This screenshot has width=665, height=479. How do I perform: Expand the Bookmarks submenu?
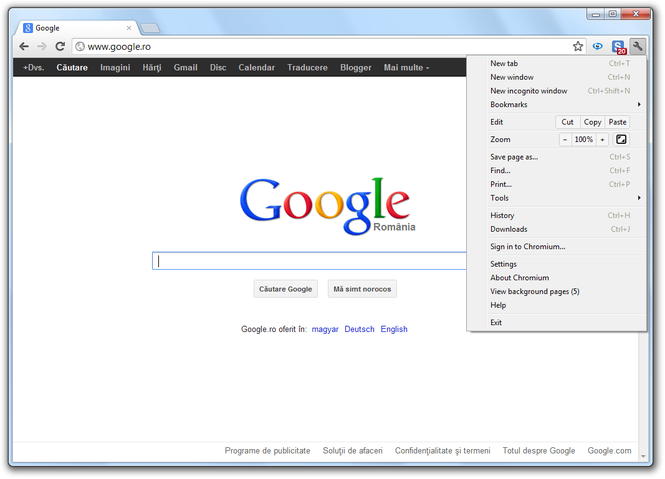[566, 104]
